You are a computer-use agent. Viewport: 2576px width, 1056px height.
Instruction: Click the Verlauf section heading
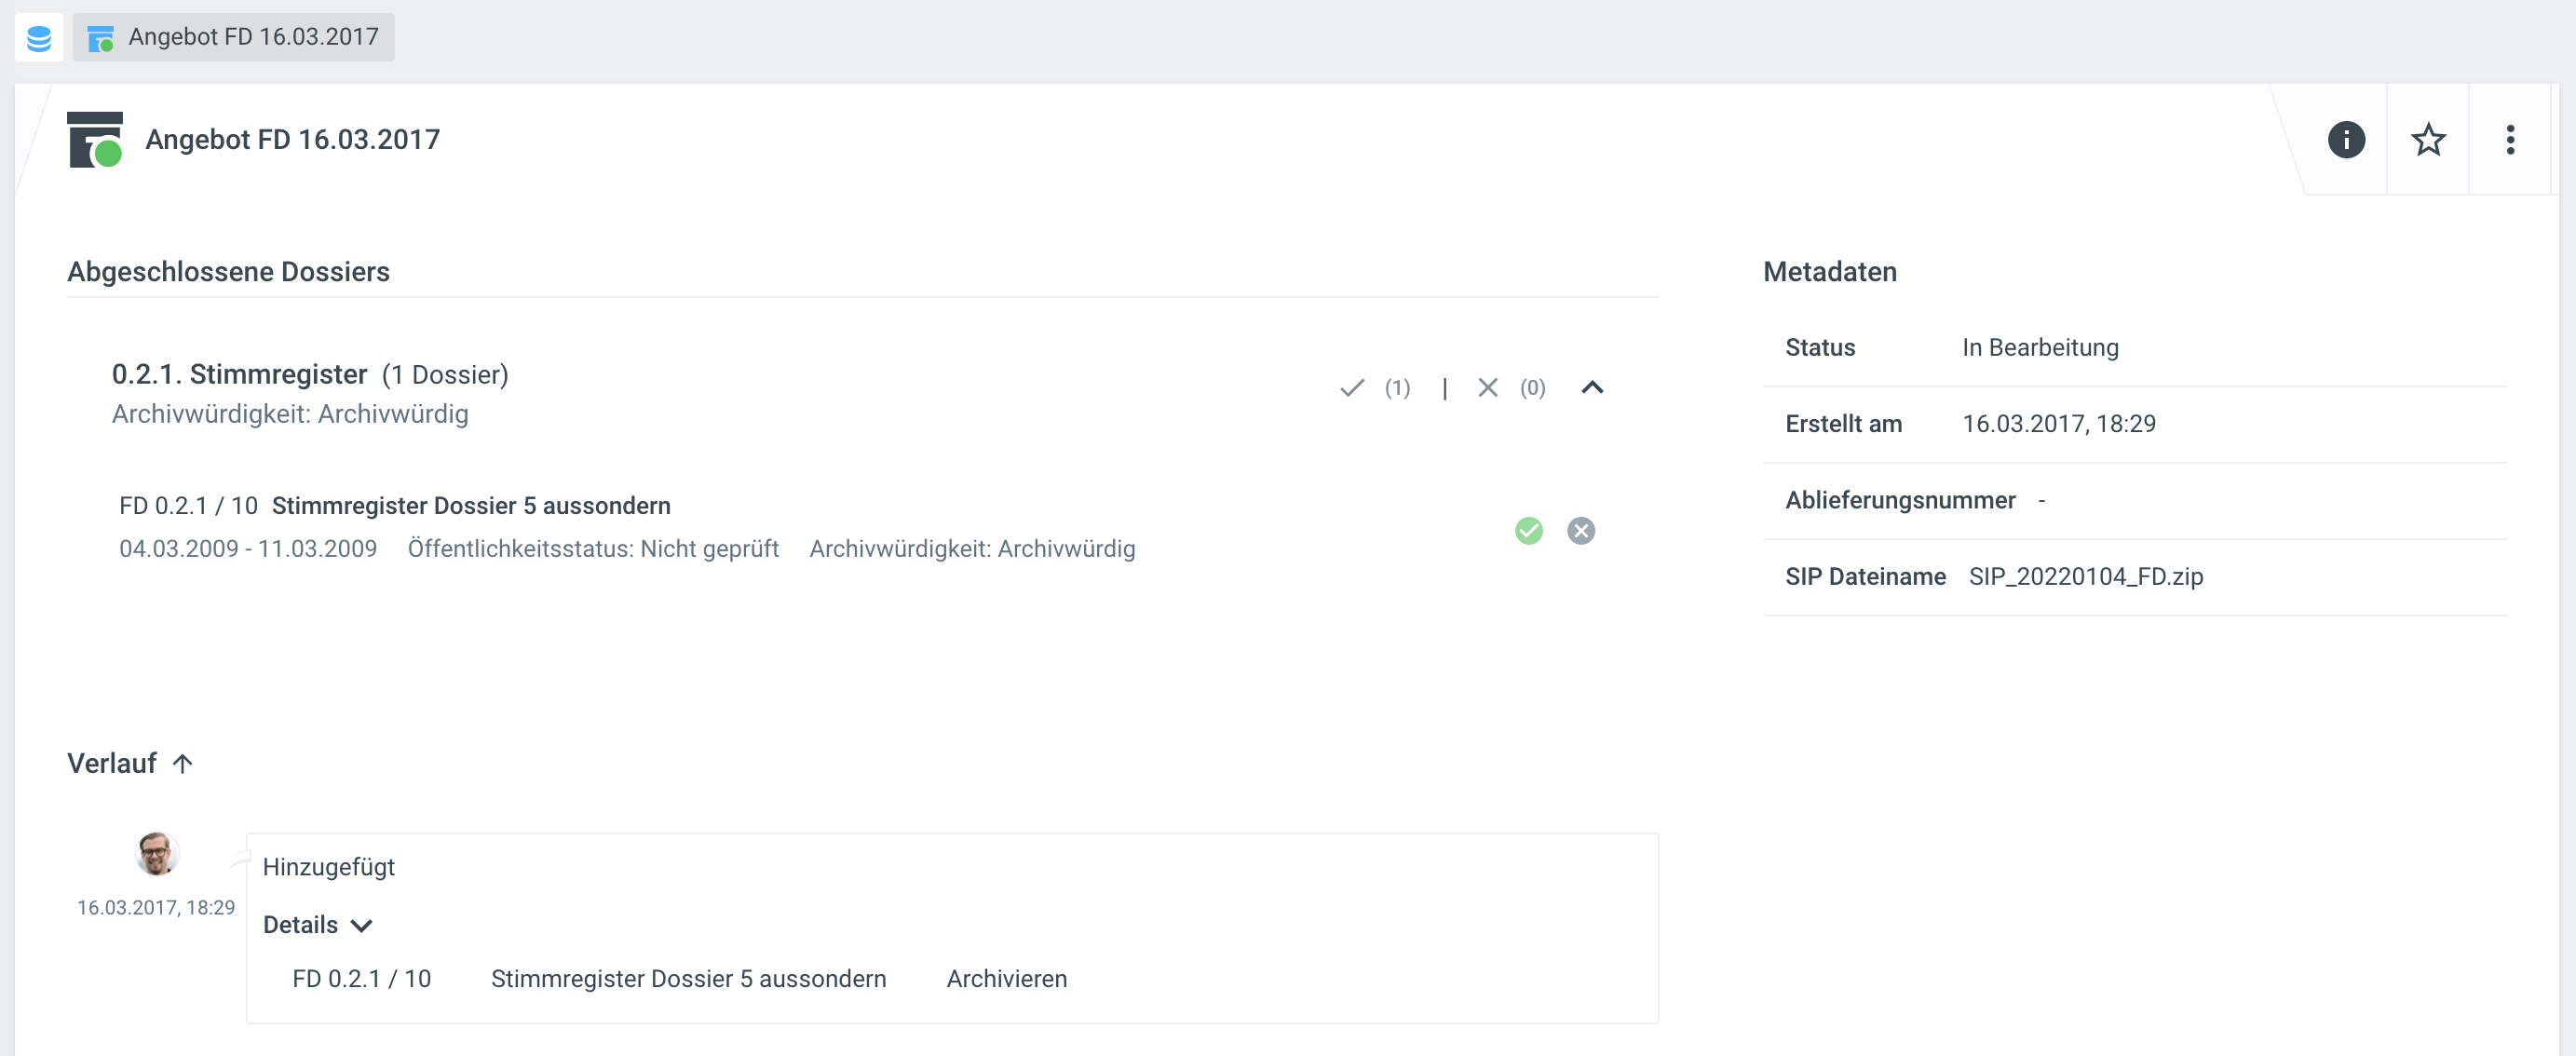[112, 764]
